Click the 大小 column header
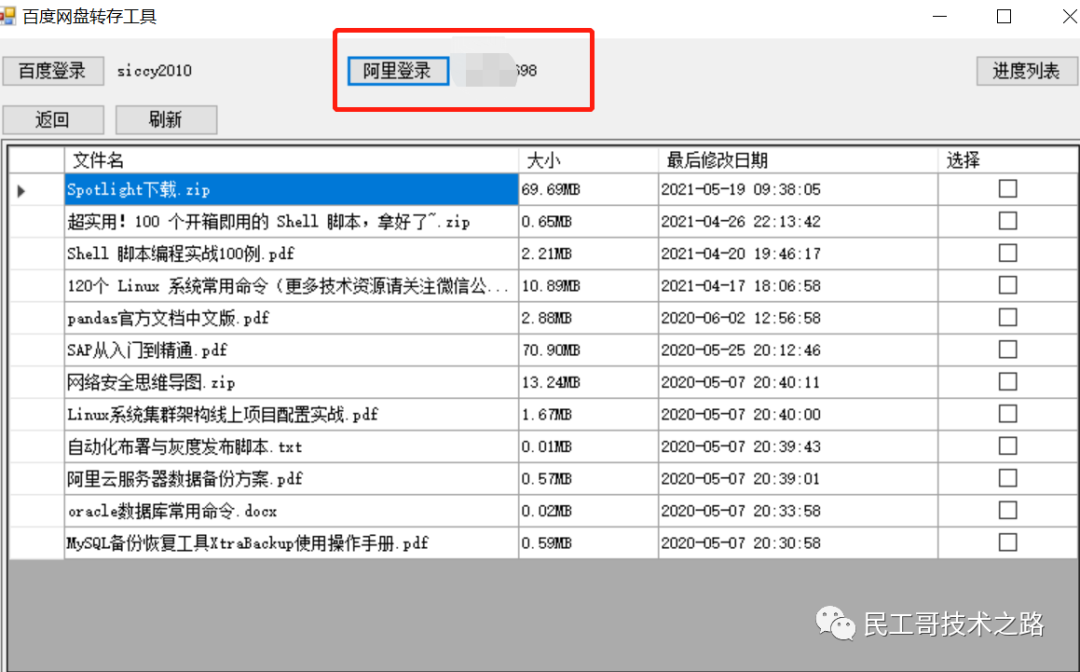The width and height of the screenshot is (1080, 672). coord(588,160)
